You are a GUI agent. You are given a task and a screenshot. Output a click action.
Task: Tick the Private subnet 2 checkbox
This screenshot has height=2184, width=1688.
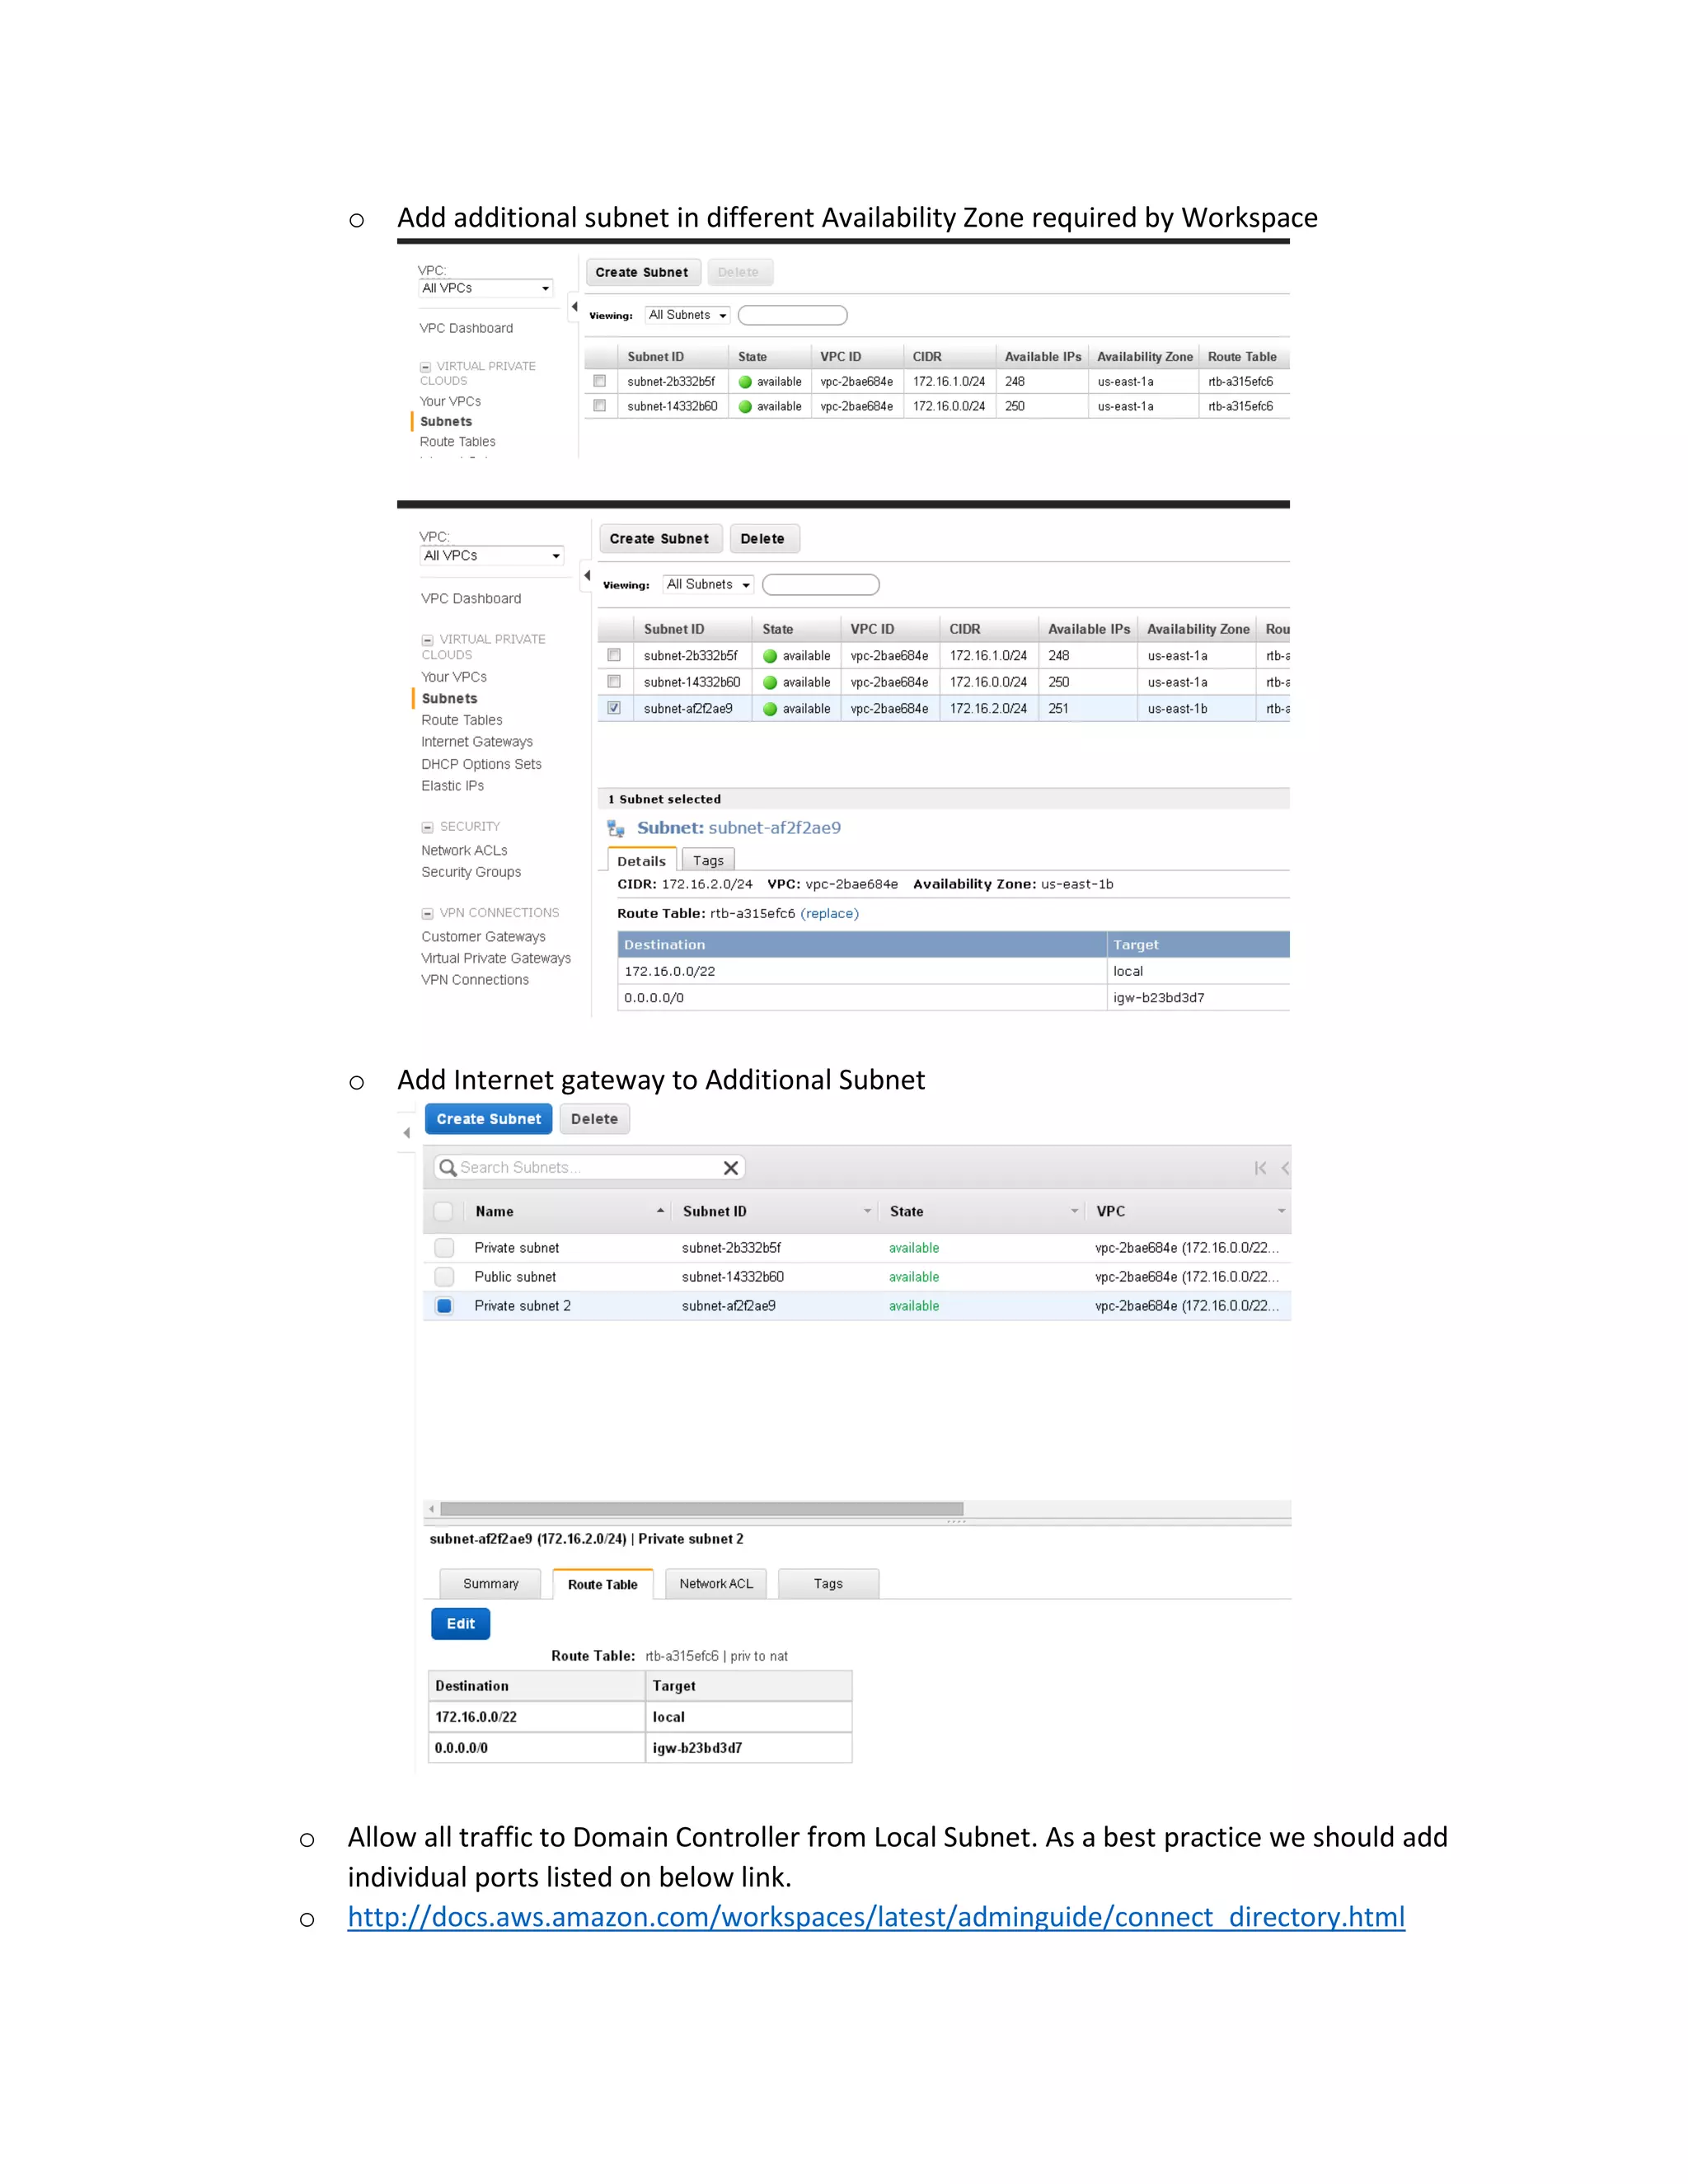coord(444,1305)
